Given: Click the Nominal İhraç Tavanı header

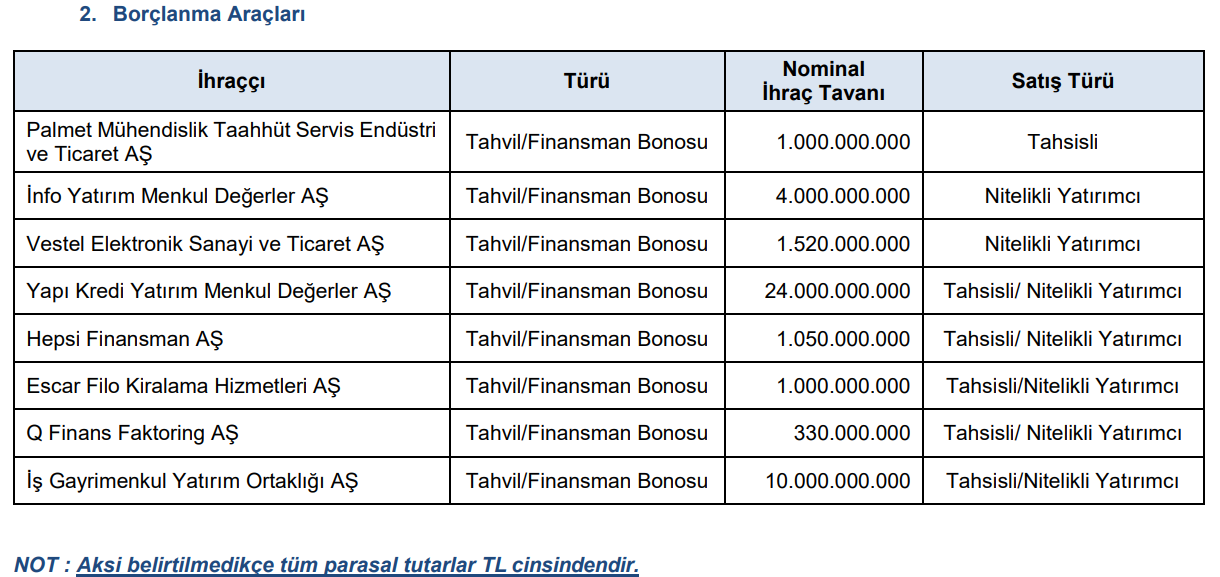Looking at the screenshot, I should (x=823, y=81).
